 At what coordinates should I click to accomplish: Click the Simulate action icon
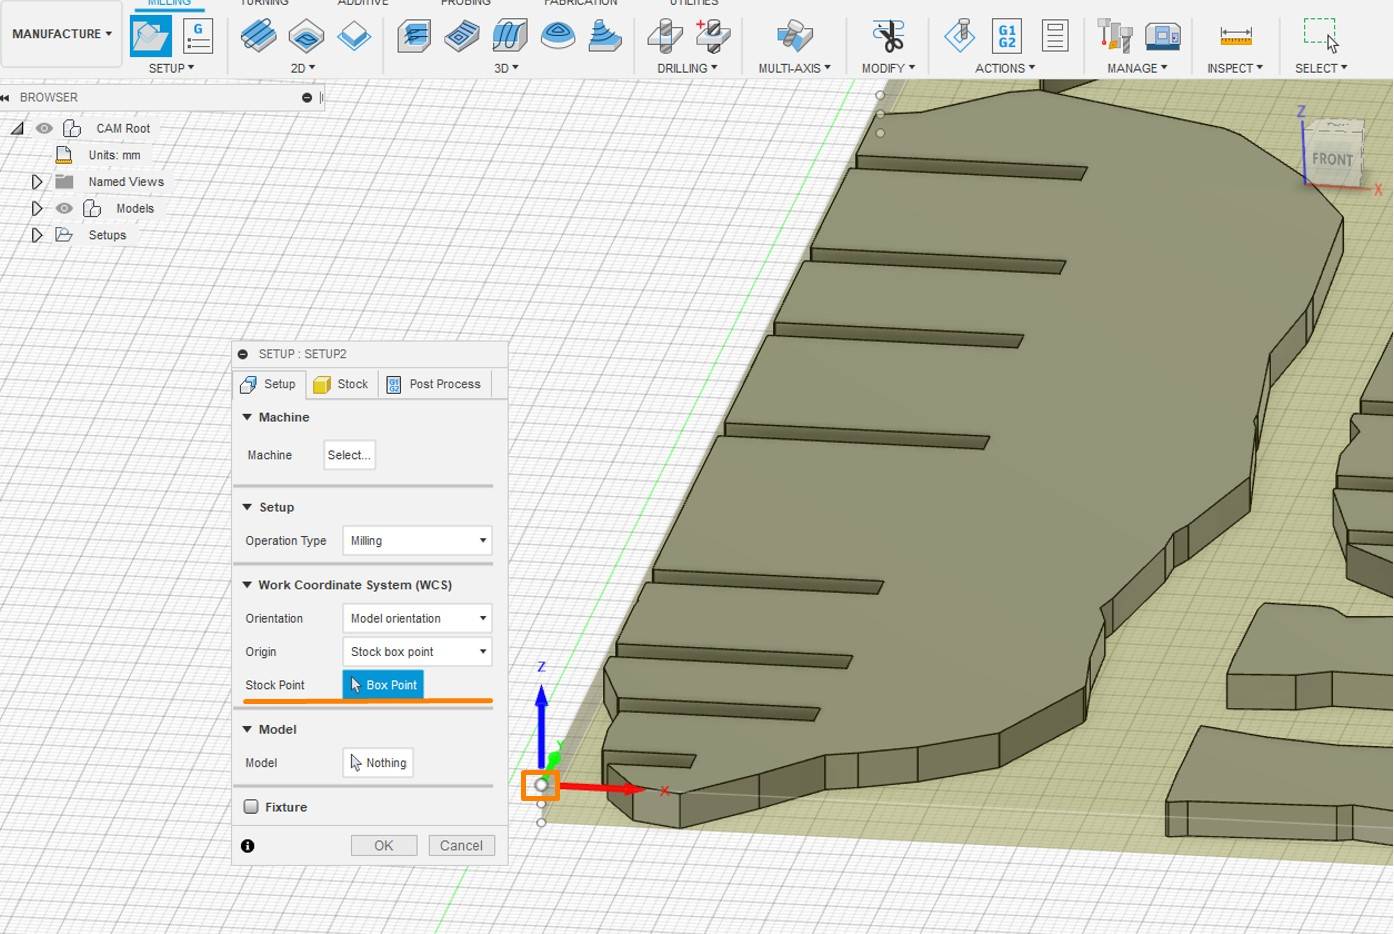click(959, 37)
